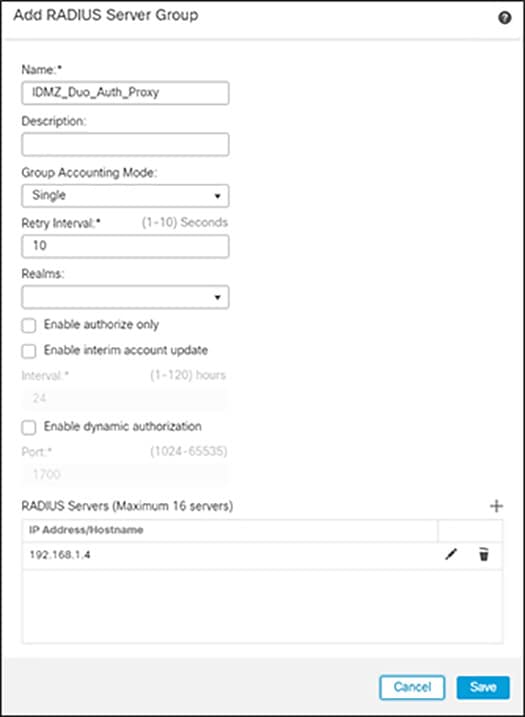
Task: Click the disabled Interval hours field
Action: tap(125, 399)
